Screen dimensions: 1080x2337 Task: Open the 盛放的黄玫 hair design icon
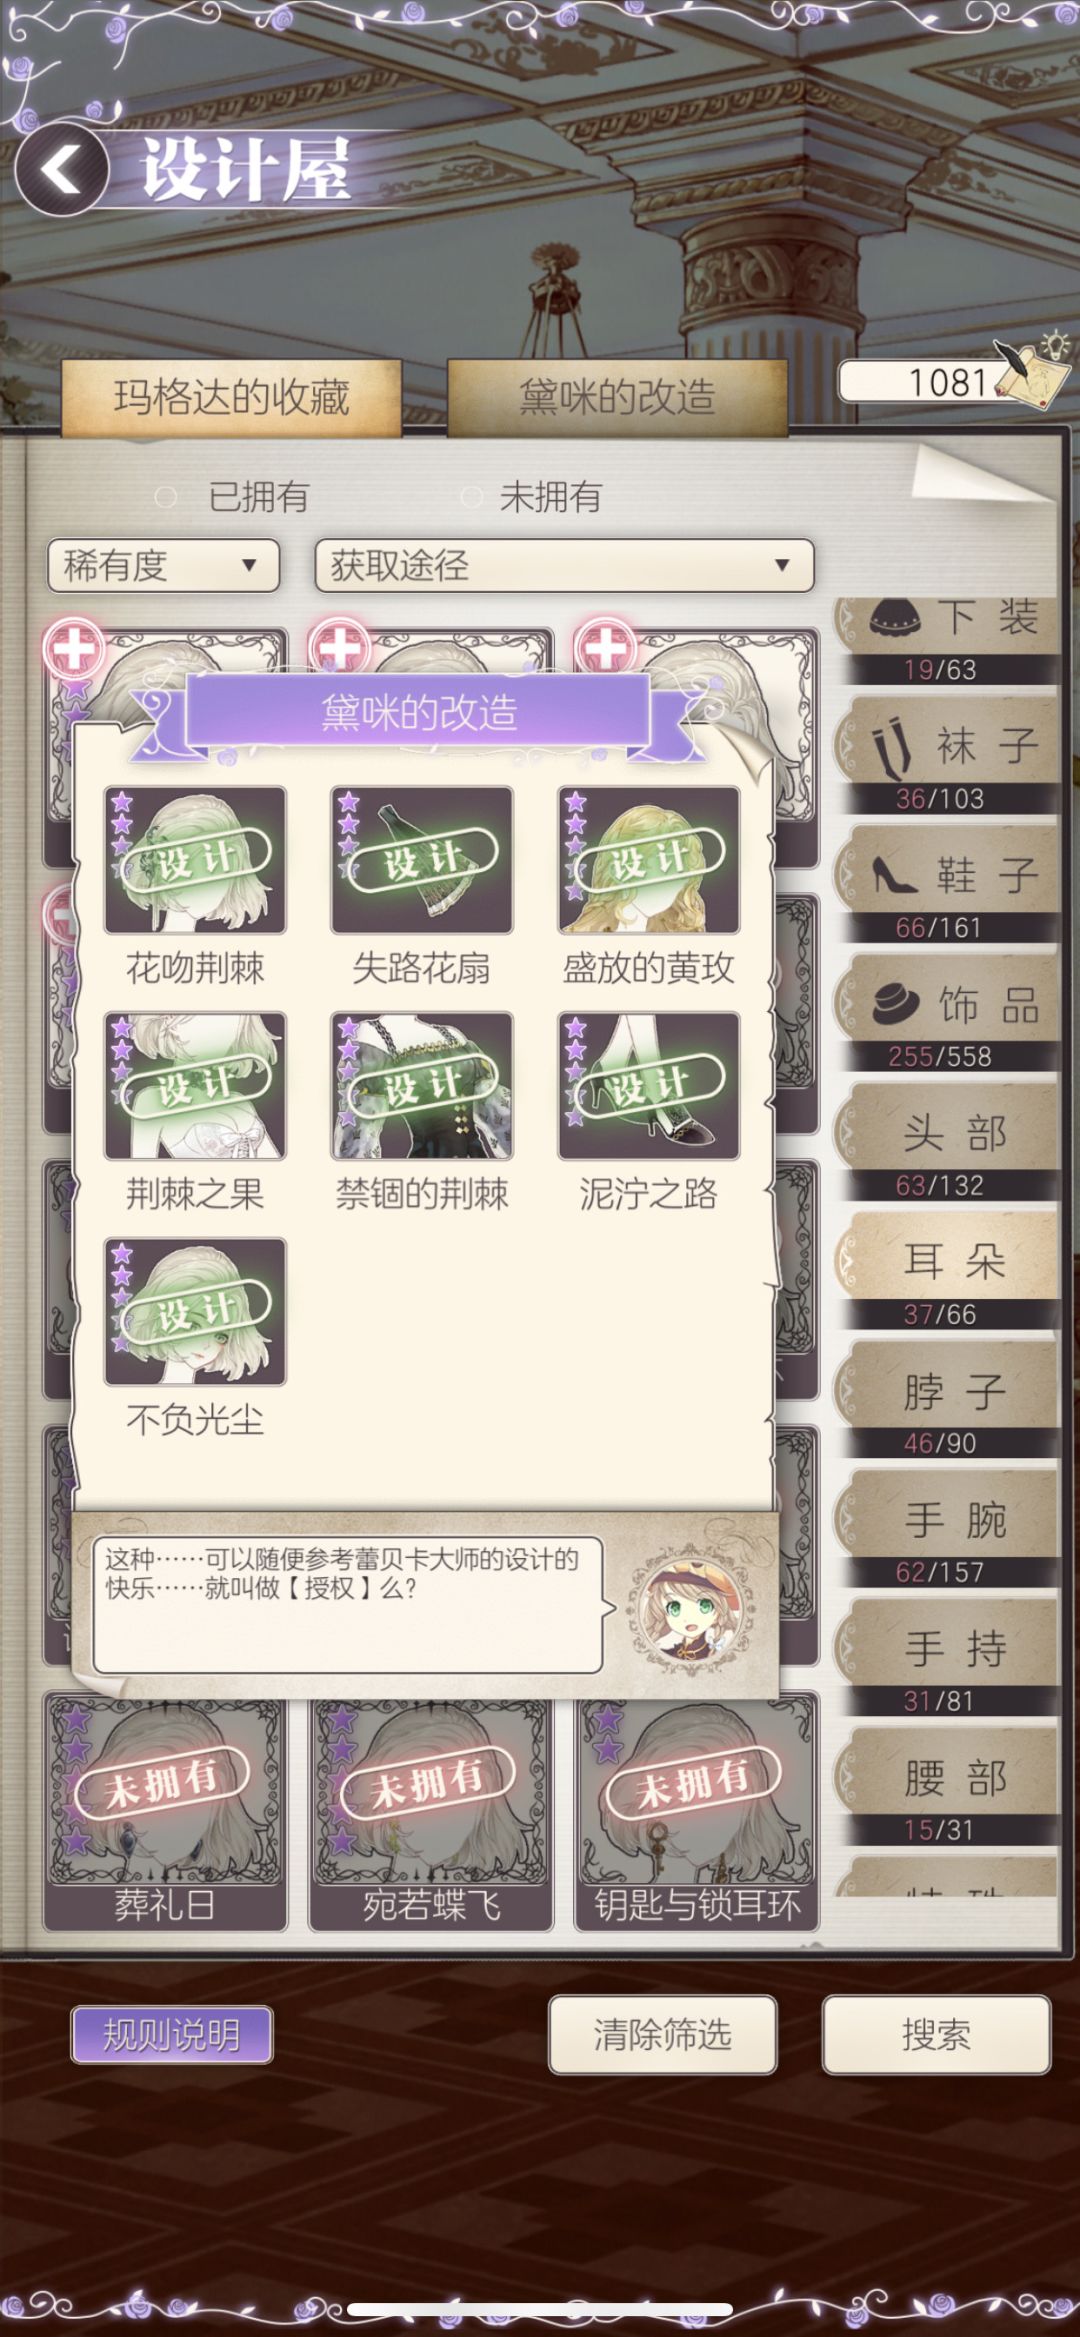click(649, 859)
